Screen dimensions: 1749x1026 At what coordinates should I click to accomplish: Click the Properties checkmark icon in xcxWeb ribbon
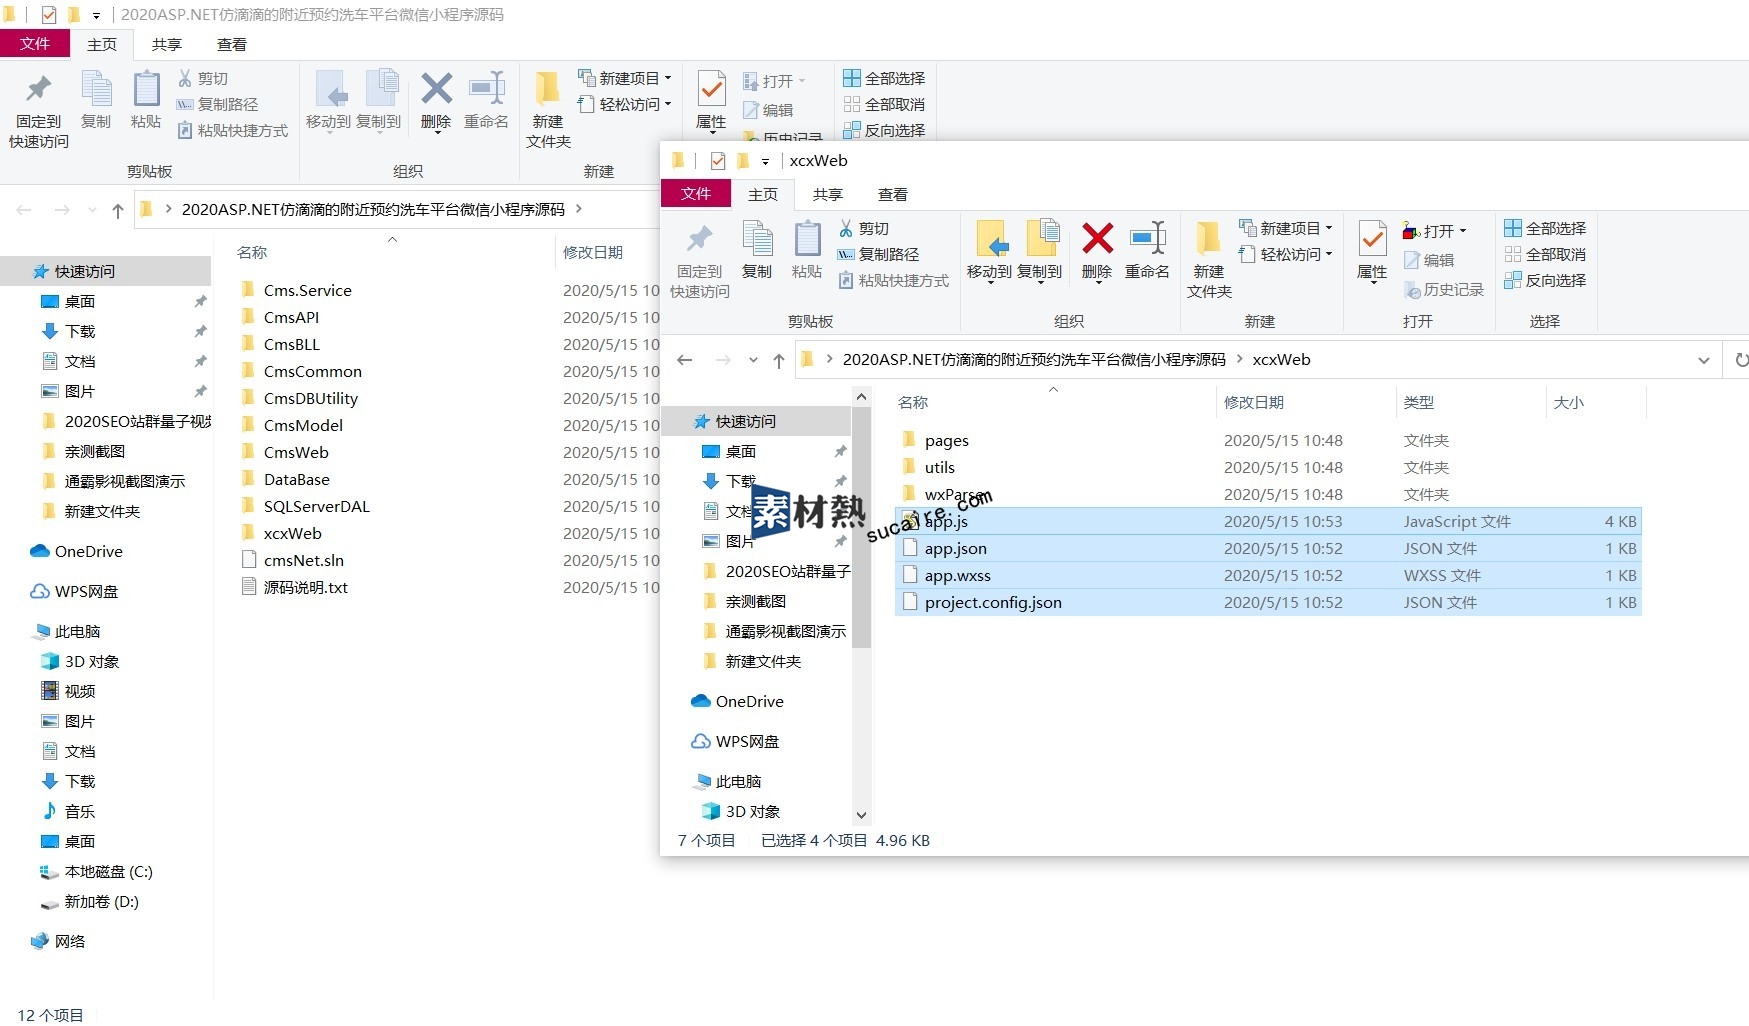[1372, 240]
